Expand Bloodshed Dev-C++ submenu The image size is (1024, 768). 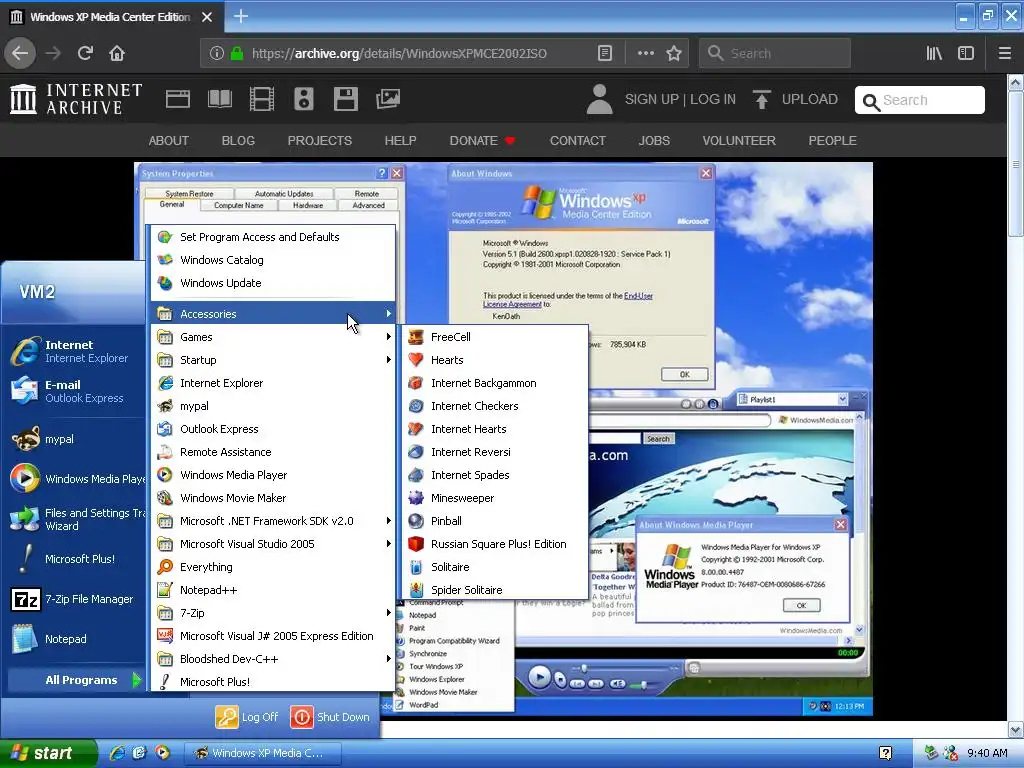point(274,659)
